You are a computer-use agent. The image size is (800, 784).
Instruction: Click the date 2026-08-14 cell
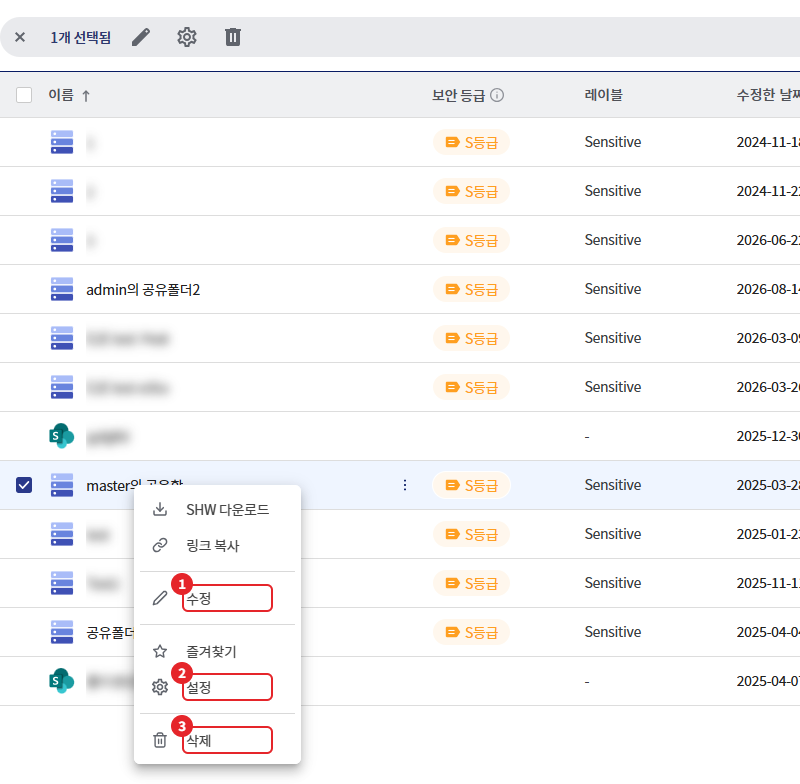(768, 289)
